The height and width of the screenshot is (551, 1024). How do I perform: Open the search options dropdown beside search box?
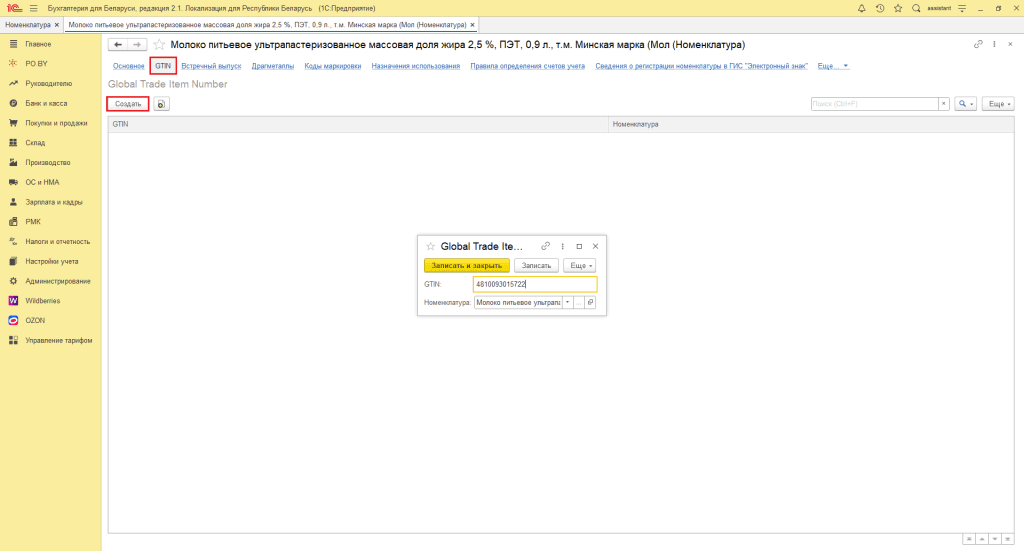click(966, 104)
